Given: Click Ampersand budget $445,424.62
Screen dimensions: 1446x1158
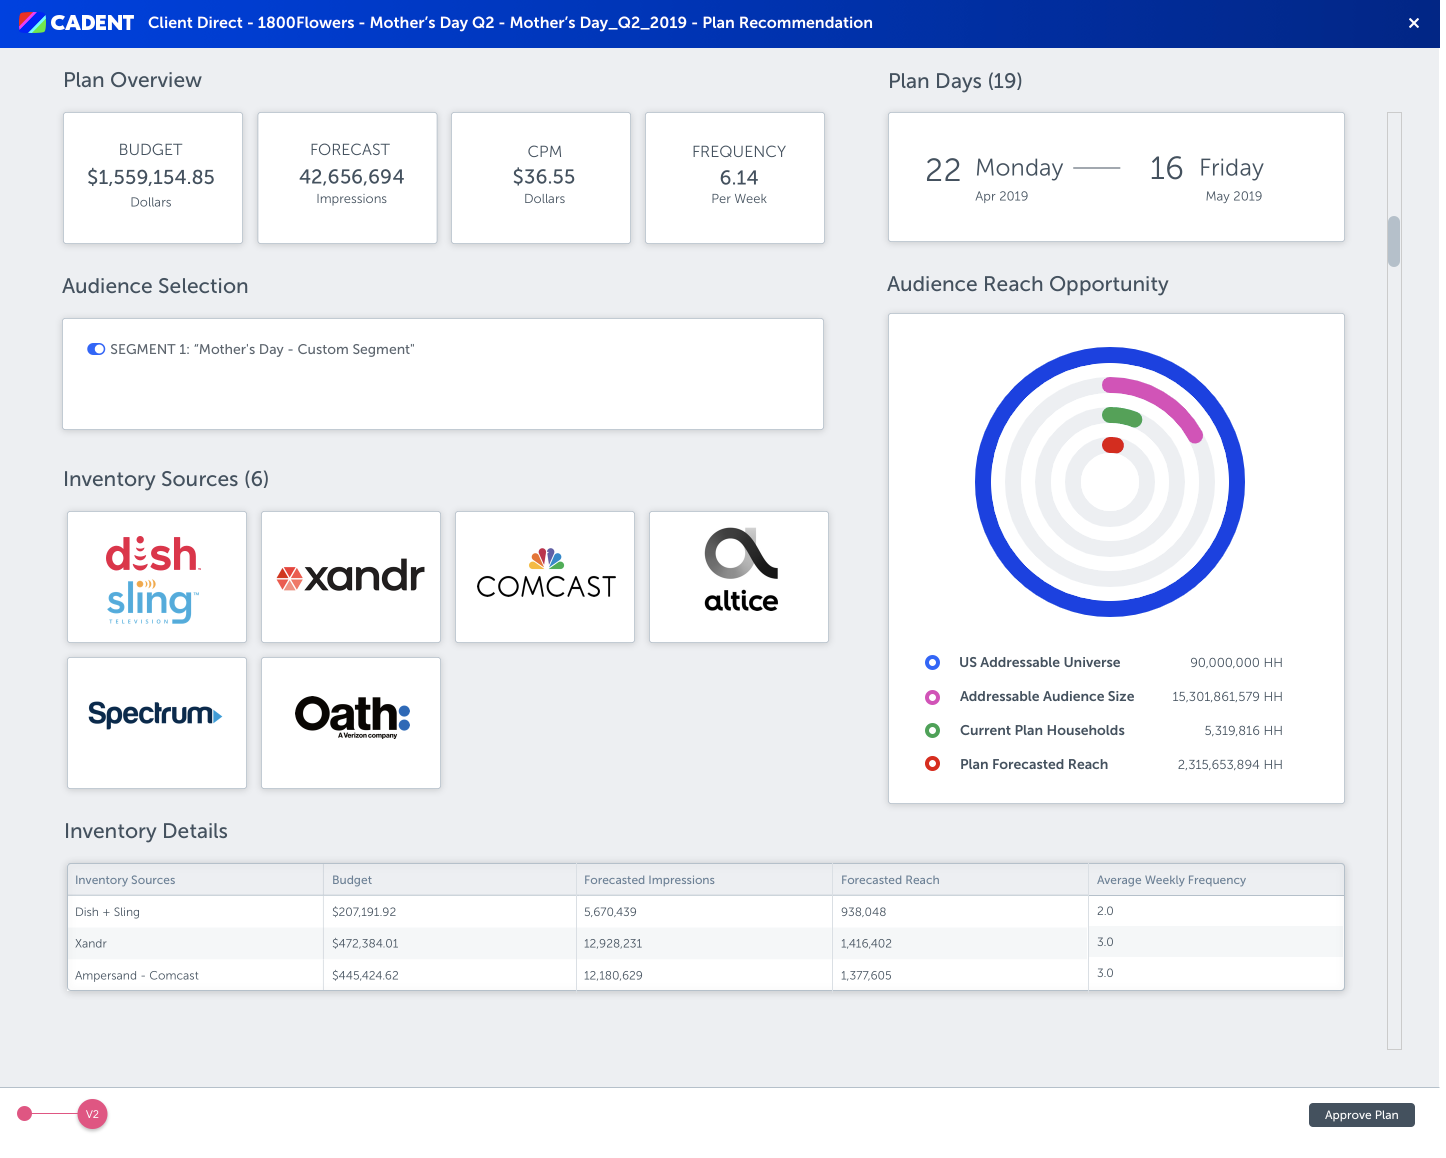Looking at the screenshot, I should tap(365, 975).
